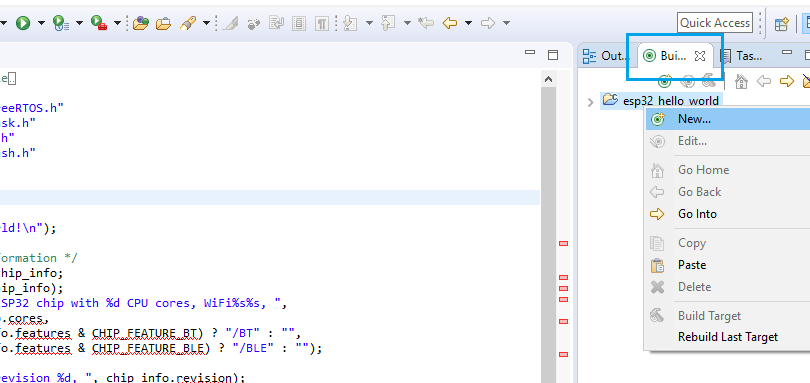Click the Open Type folder icon in toolbar

(141, 23)
